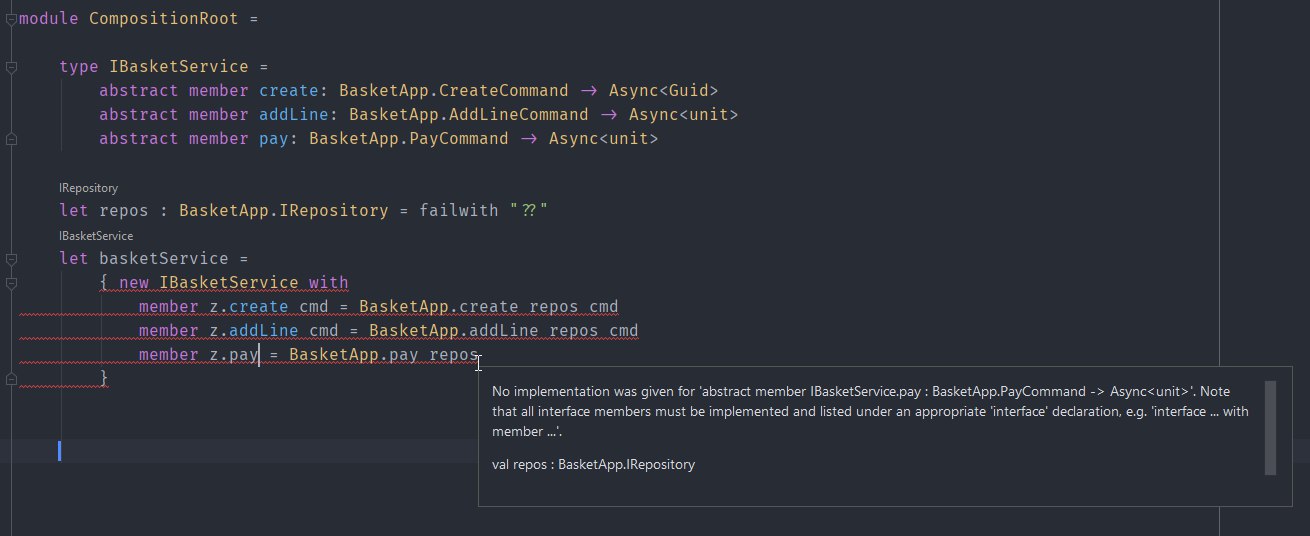The height and width of the screenshot is (536, 1310).
Task: Collapse the type IBasketService fold marker
Action: click(10, 67)
